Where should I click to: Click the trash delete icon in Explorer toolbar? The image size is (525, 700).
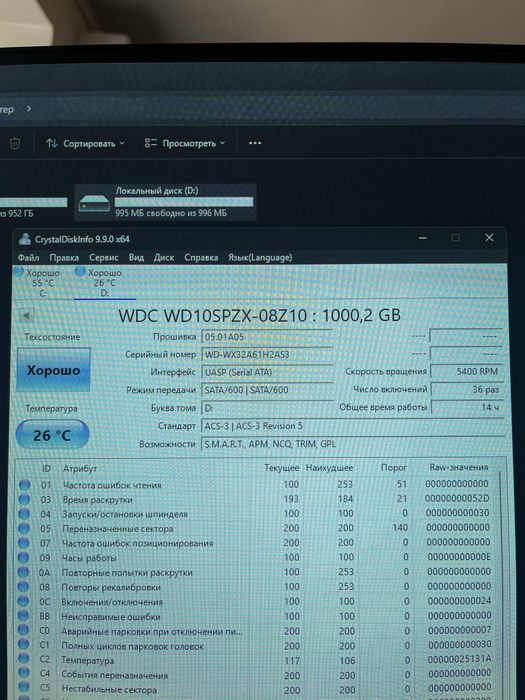point(15,144)
